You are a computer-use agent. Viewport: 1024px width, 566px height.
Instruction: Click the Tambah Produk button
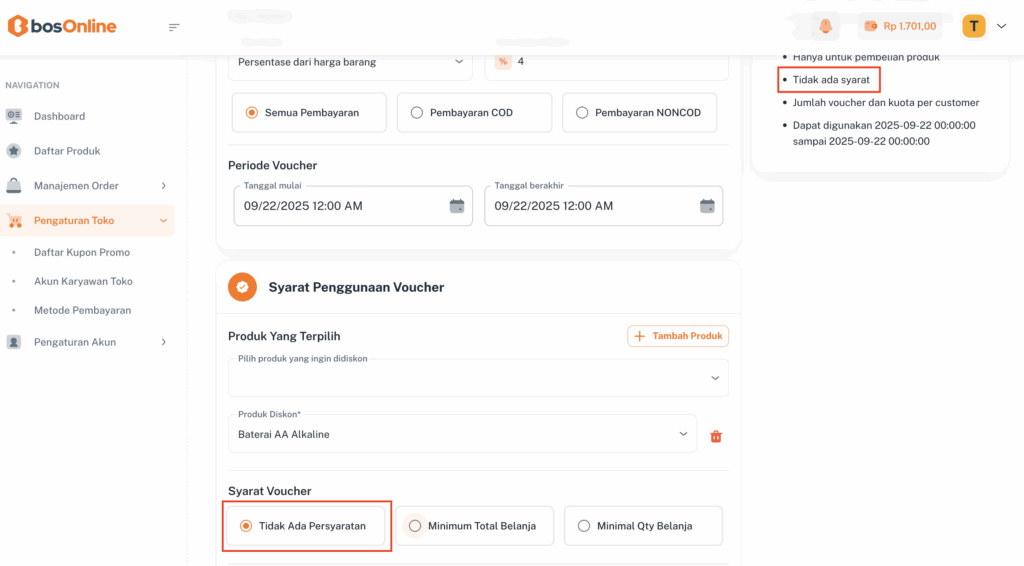[x=678, y=336]
